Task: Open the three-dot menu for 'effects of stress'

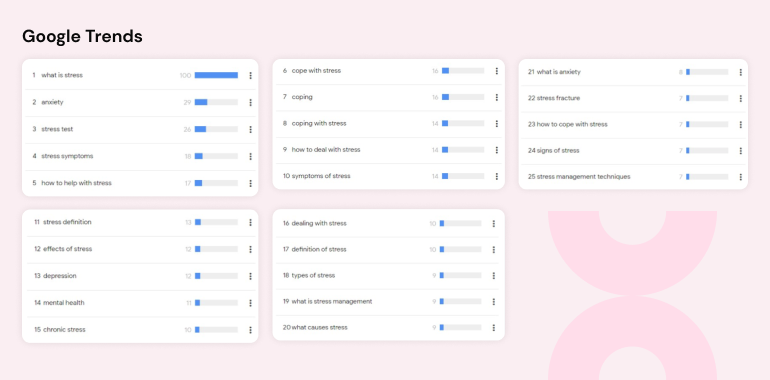Action: [x=250, y=249]
